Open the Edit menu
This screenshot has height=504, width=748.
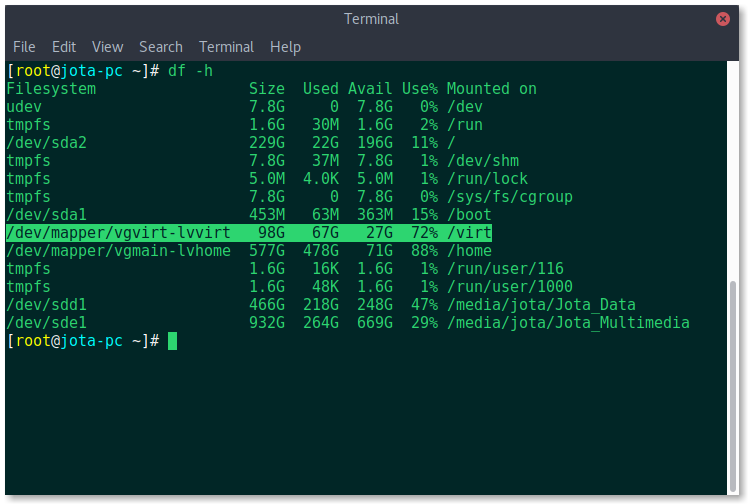[64, 47]
